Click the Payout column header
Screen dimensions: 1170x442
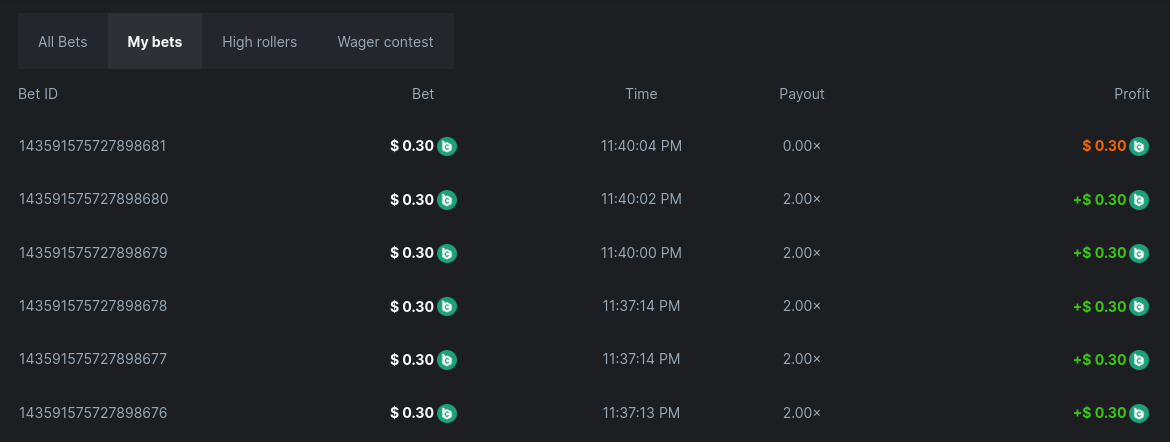point(802,94)
